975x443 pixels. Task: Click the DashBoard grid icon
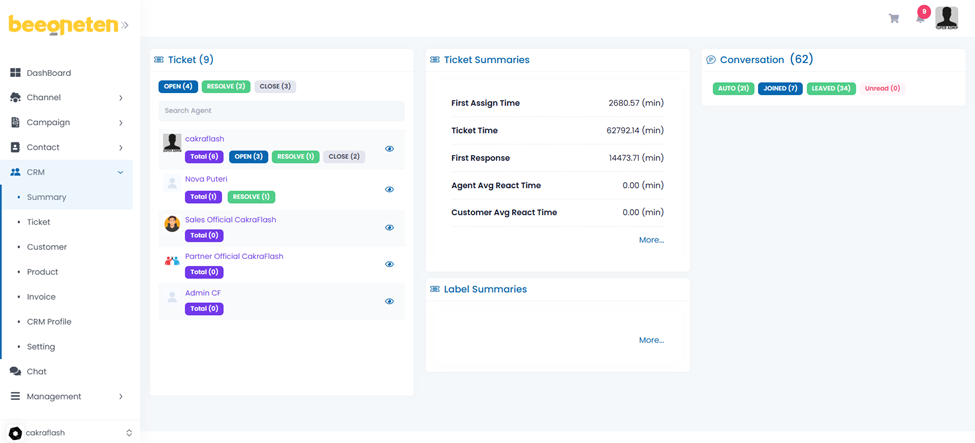[15, 73]
